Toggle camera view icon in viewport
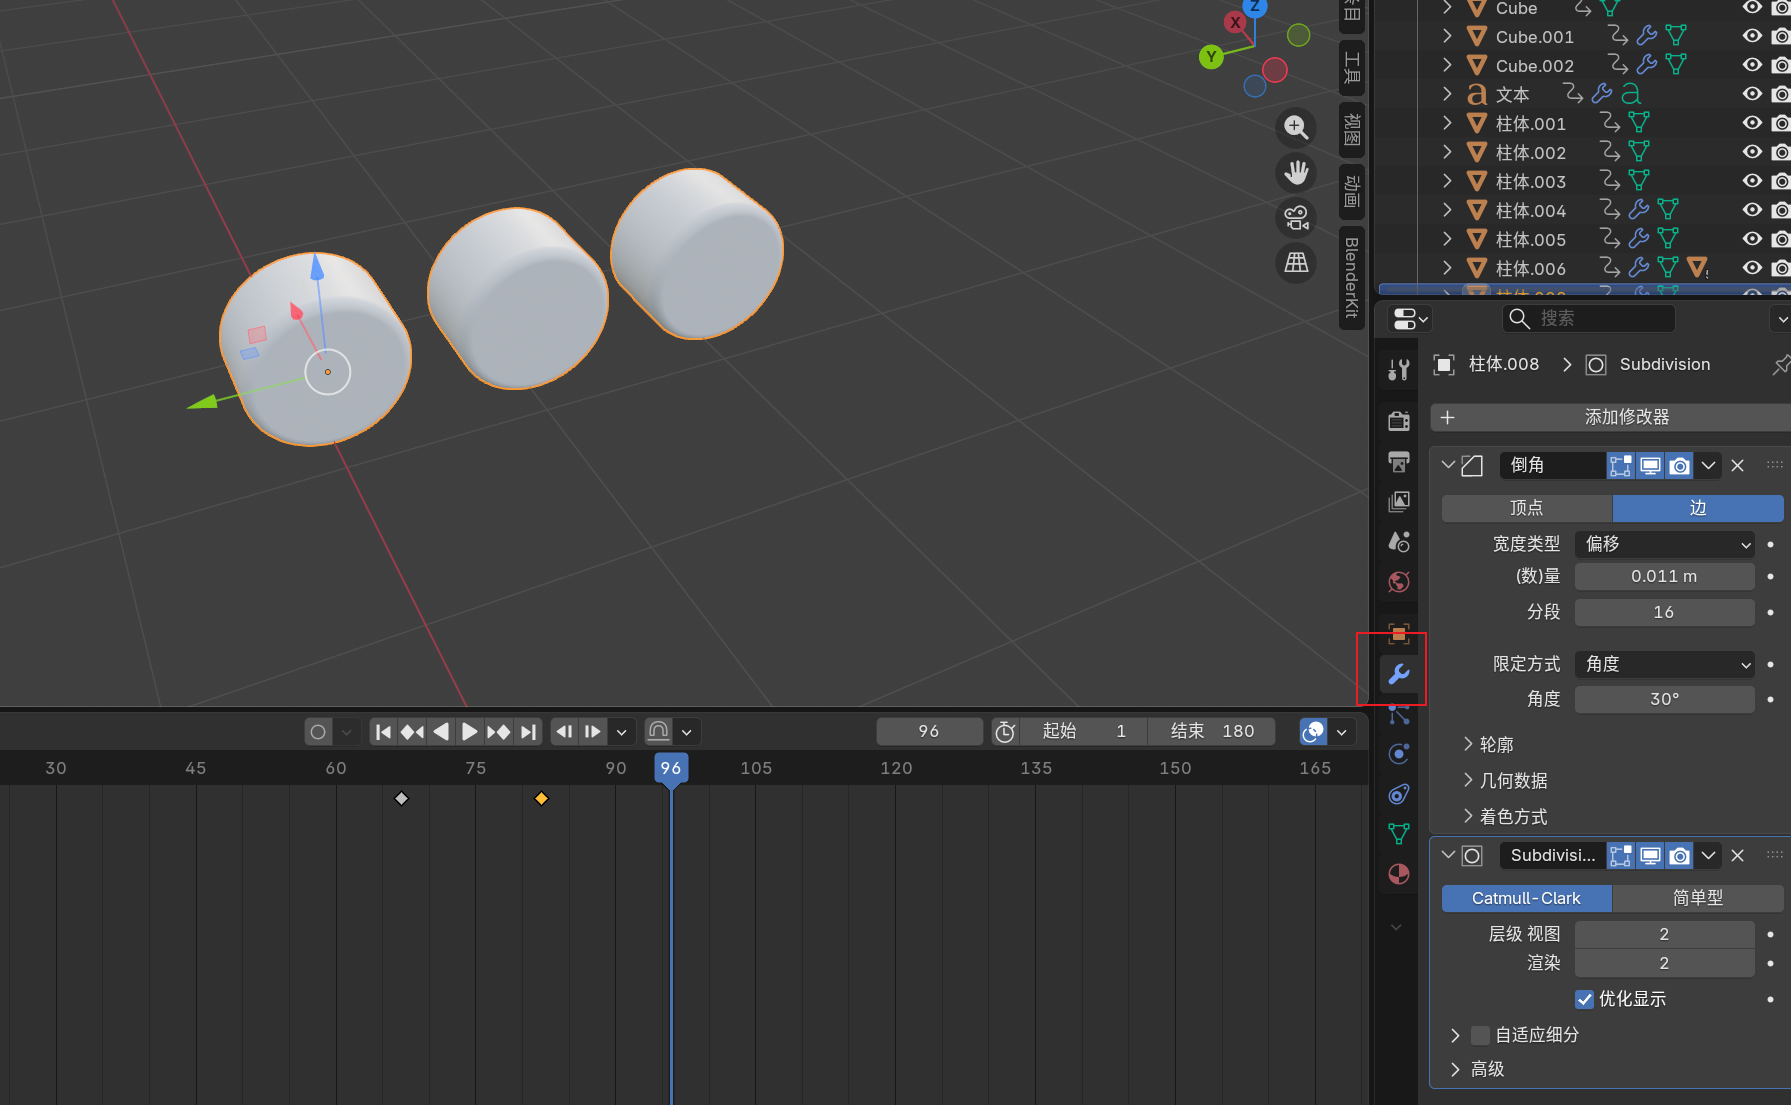1791x1105 pixels. coord(1296,217)
